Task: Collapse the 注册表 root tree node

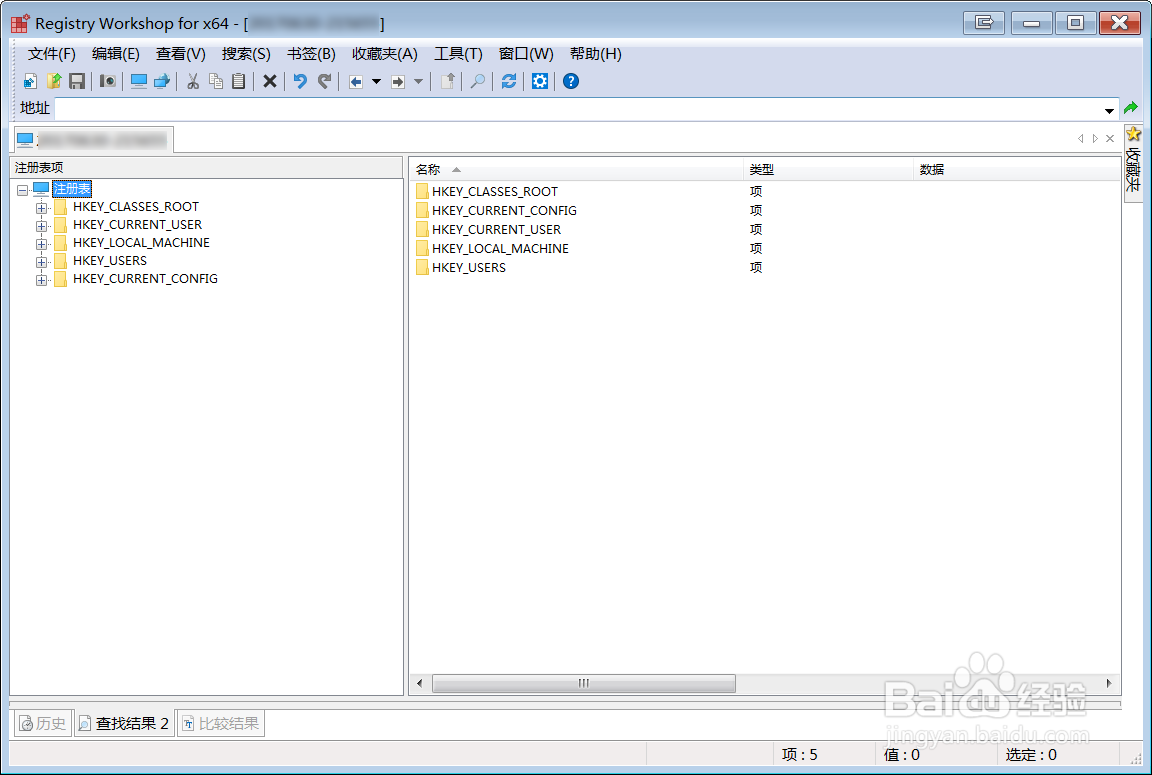Action: (x=23, y=190)
